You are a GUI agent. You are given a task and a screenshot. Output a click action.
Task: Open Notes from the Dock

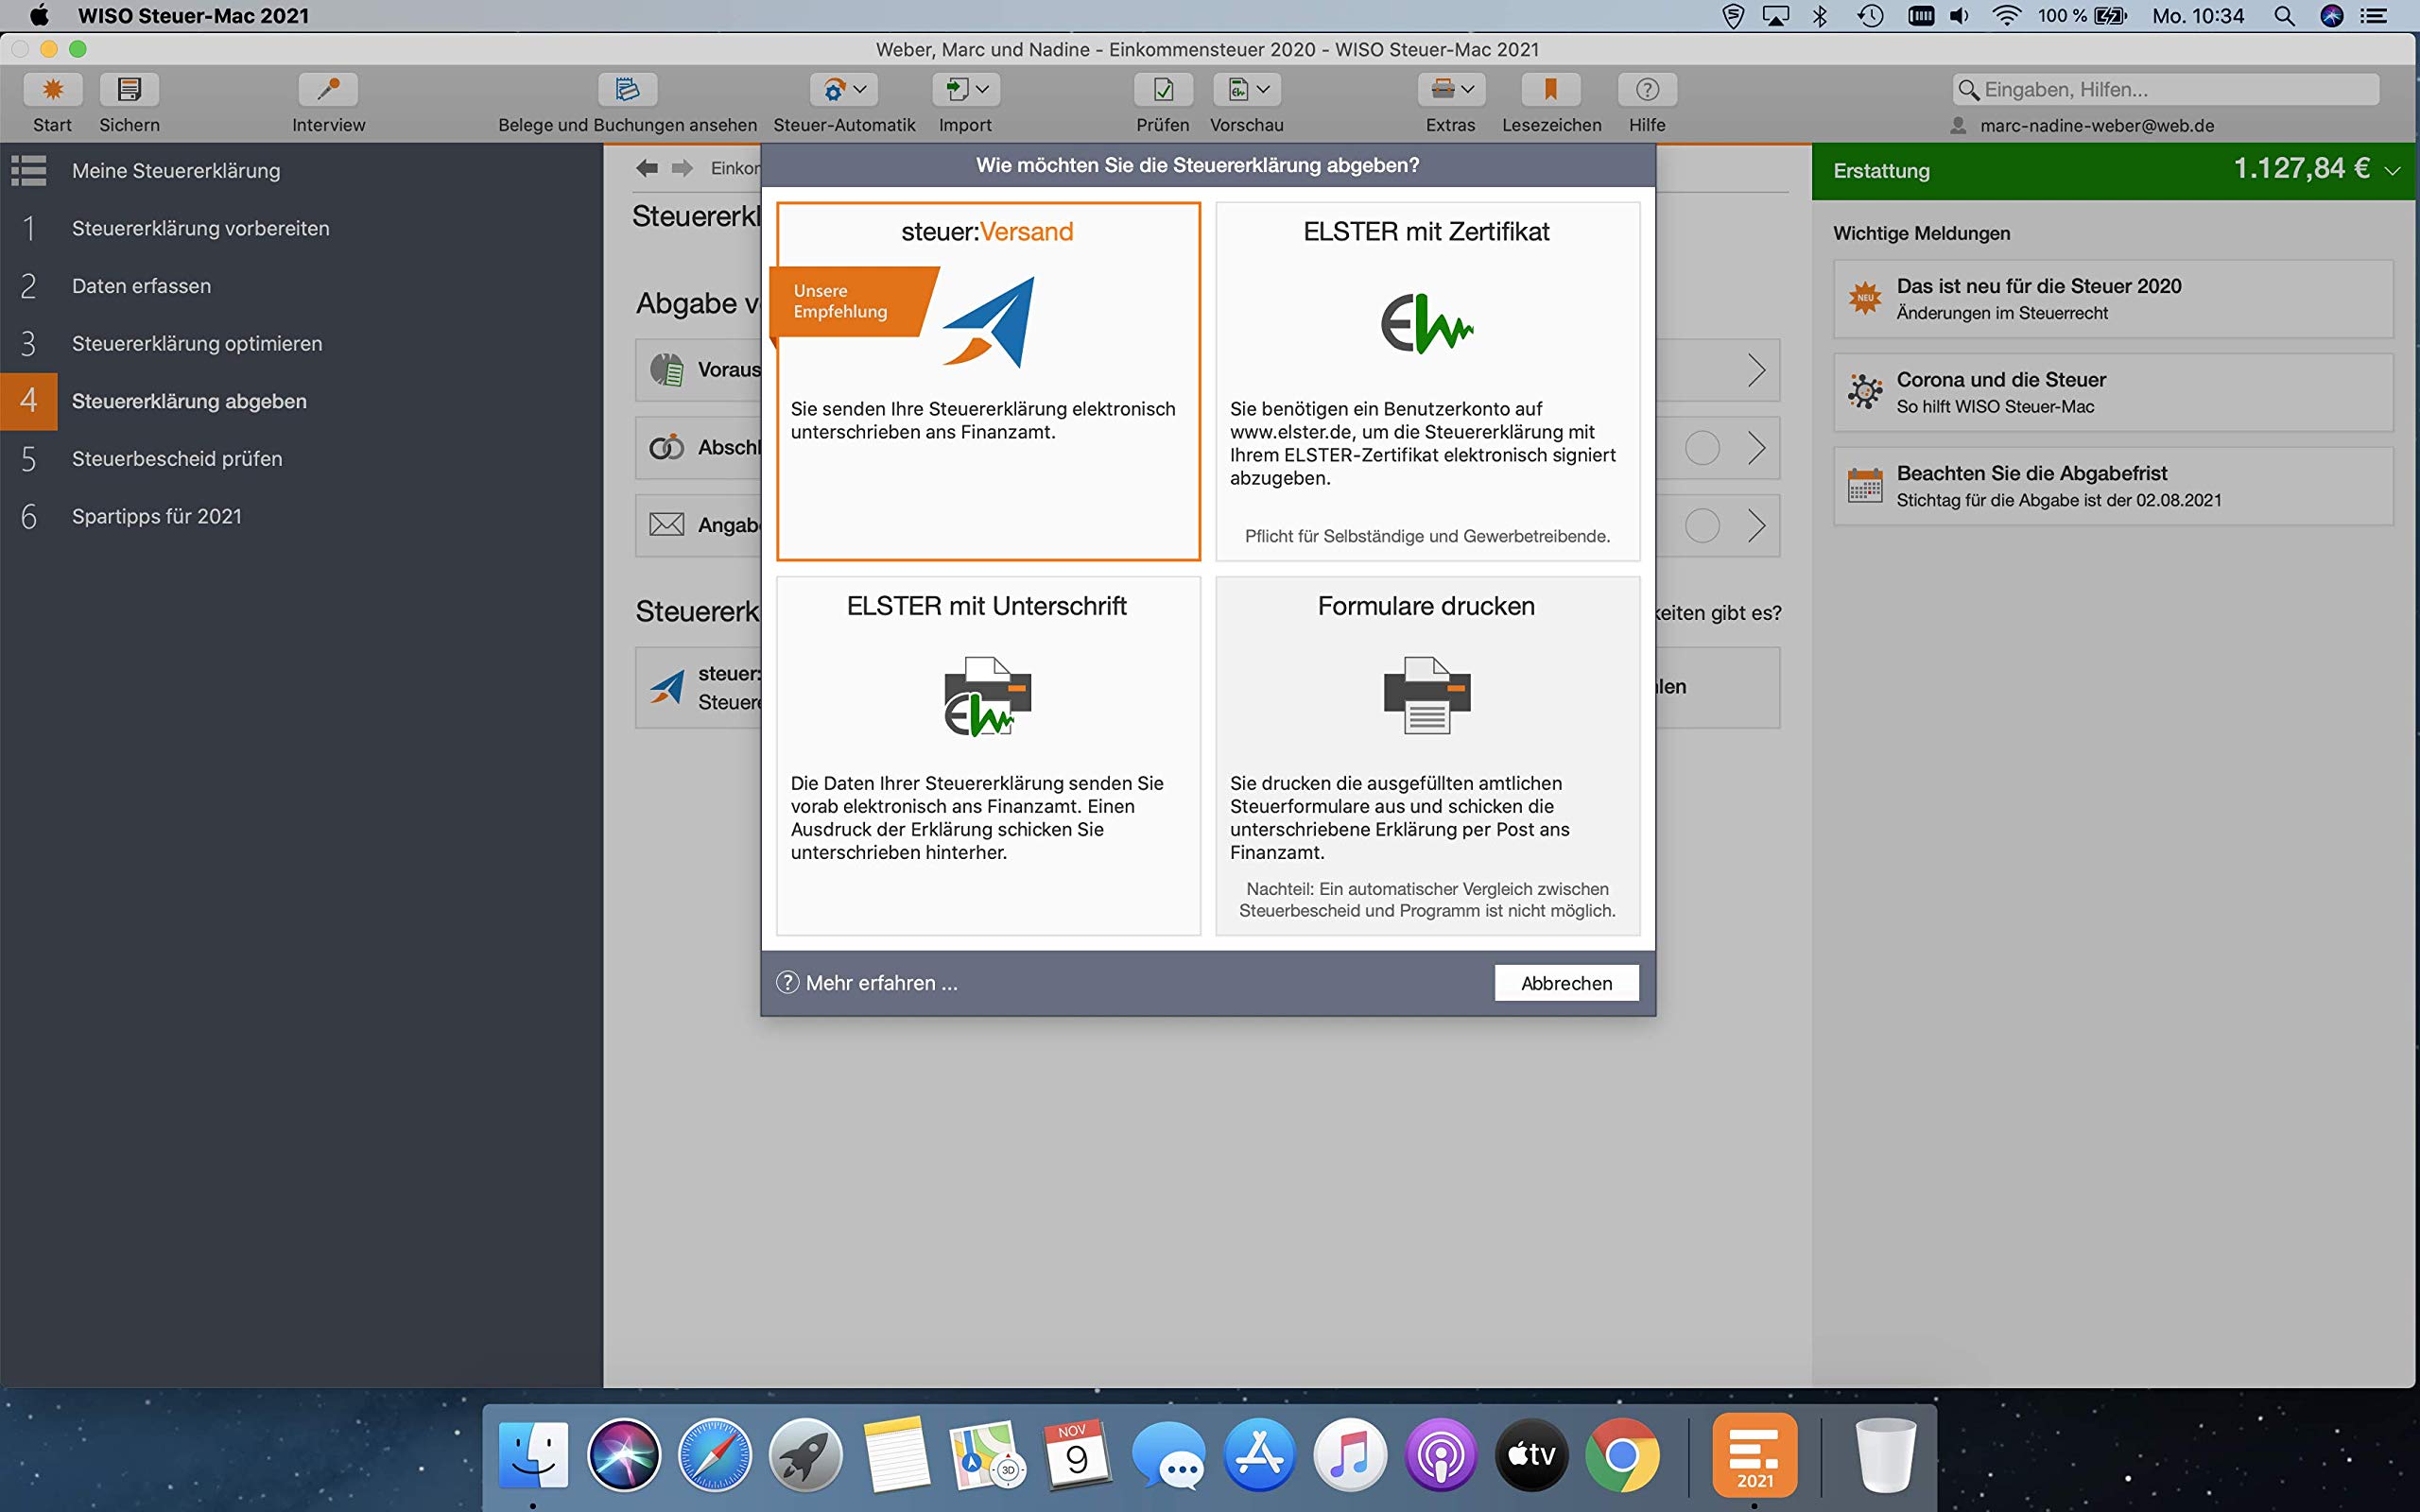896,1455
